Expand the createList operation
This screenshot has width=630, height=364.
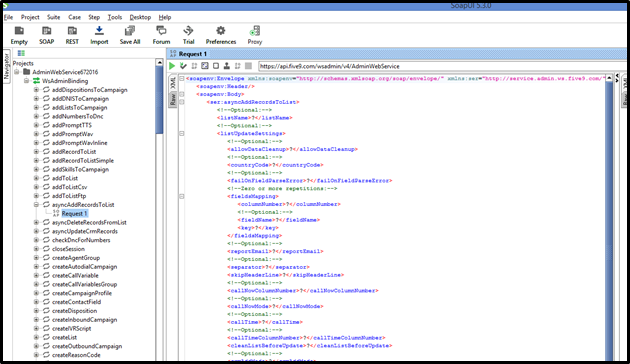tap(36, 337)
